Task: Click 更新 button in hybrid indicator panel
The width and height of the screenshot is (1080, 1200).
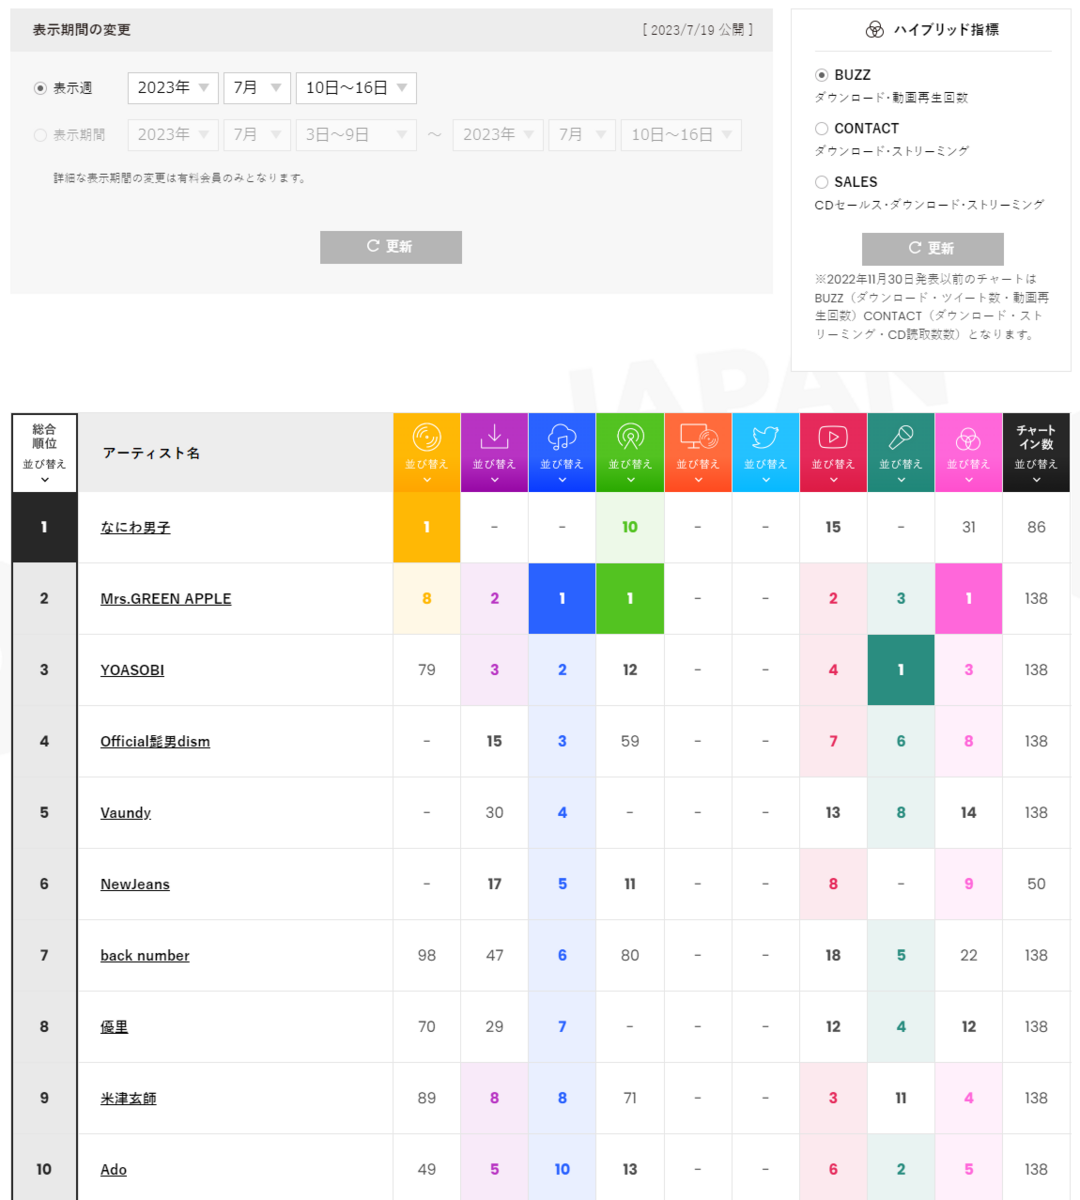Action: 932,249
